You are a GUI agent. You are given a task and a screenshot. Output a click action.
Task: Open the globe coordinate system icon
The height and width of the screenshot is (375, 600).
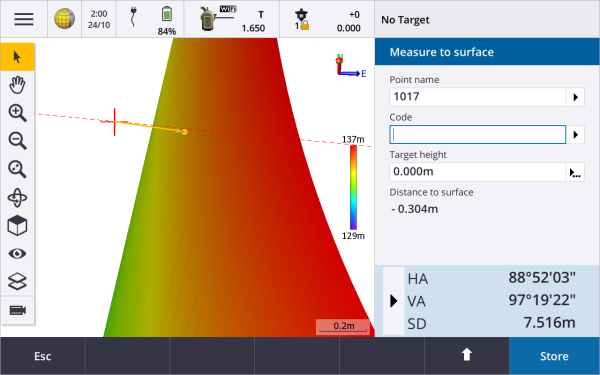coord(64,19)
